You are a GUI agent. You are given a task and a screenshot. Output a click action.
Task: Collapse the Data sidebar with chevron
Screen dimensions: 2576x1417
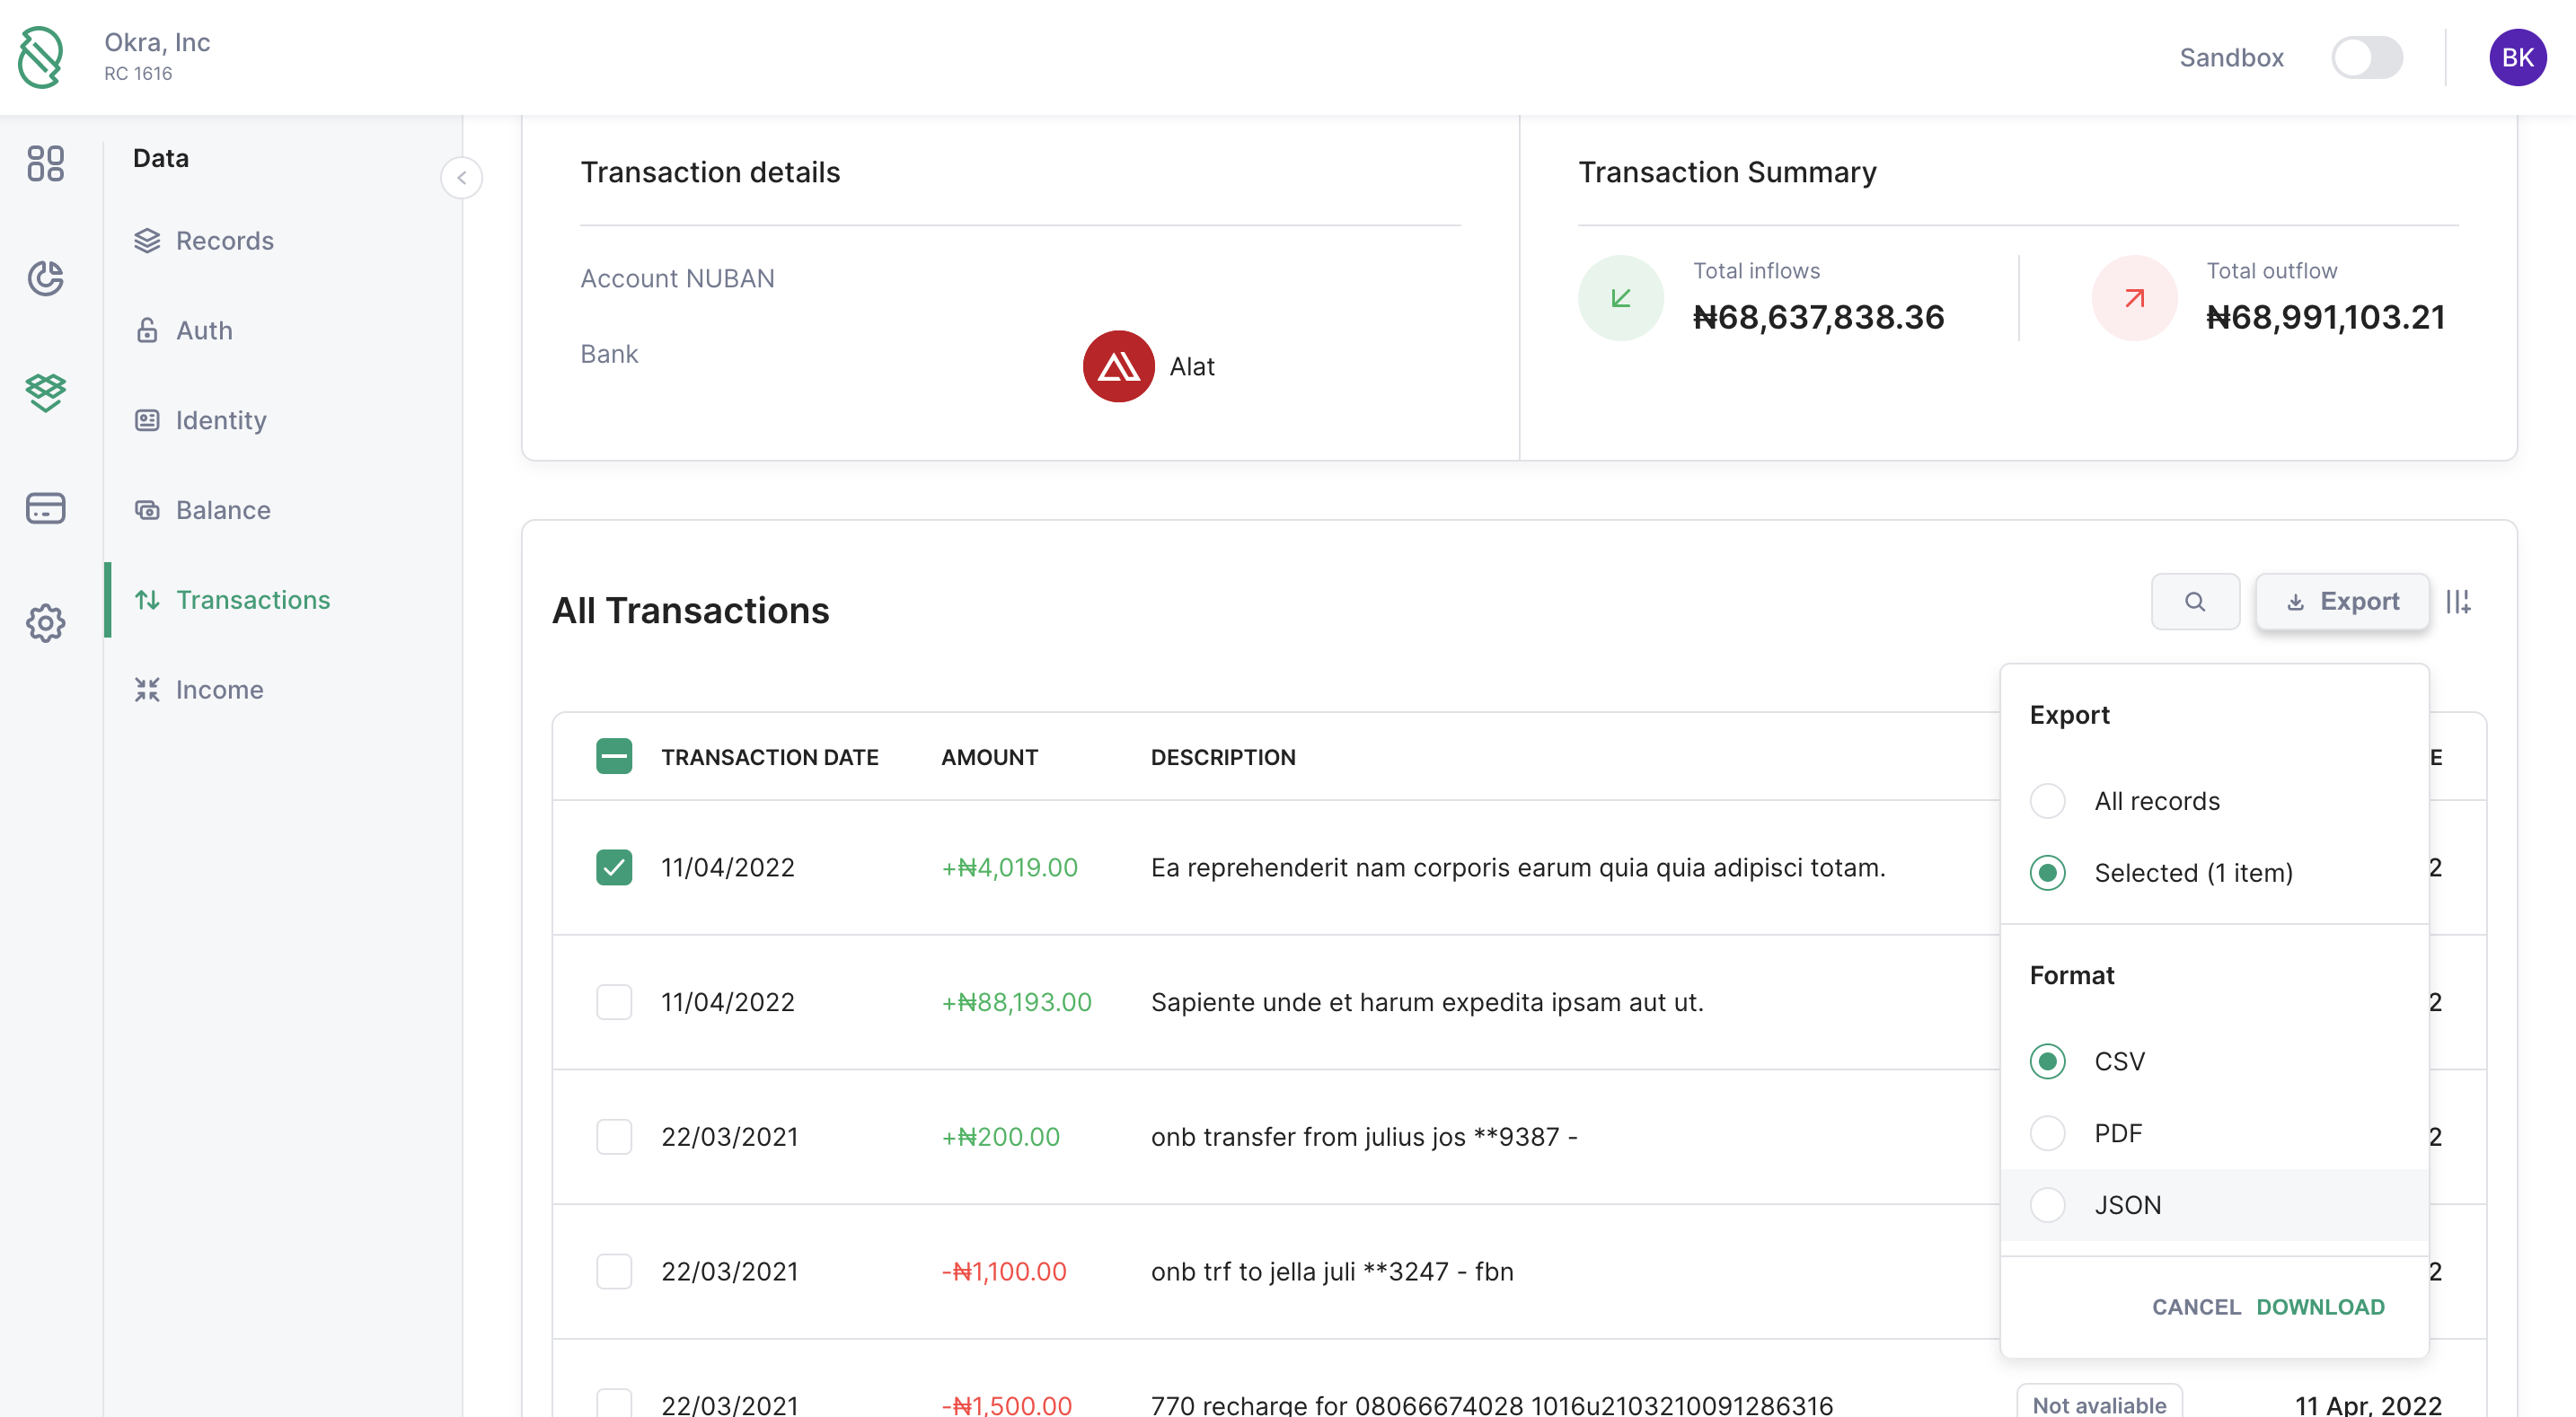pos(461,178)
